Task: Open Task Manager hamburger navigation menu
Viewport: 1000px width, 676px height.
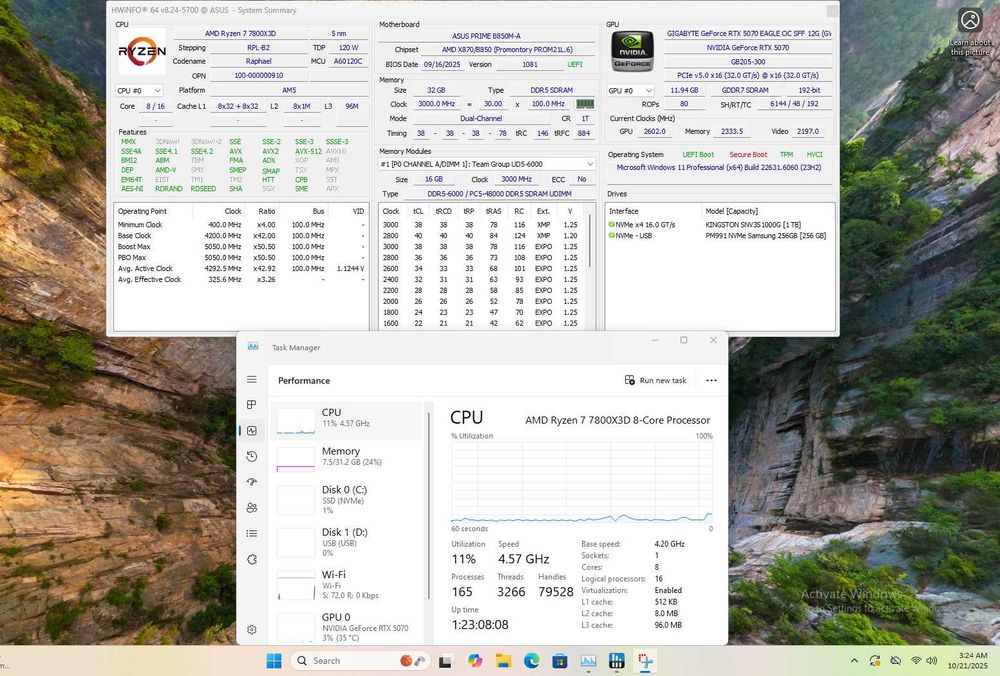Action: click(252, 380)
